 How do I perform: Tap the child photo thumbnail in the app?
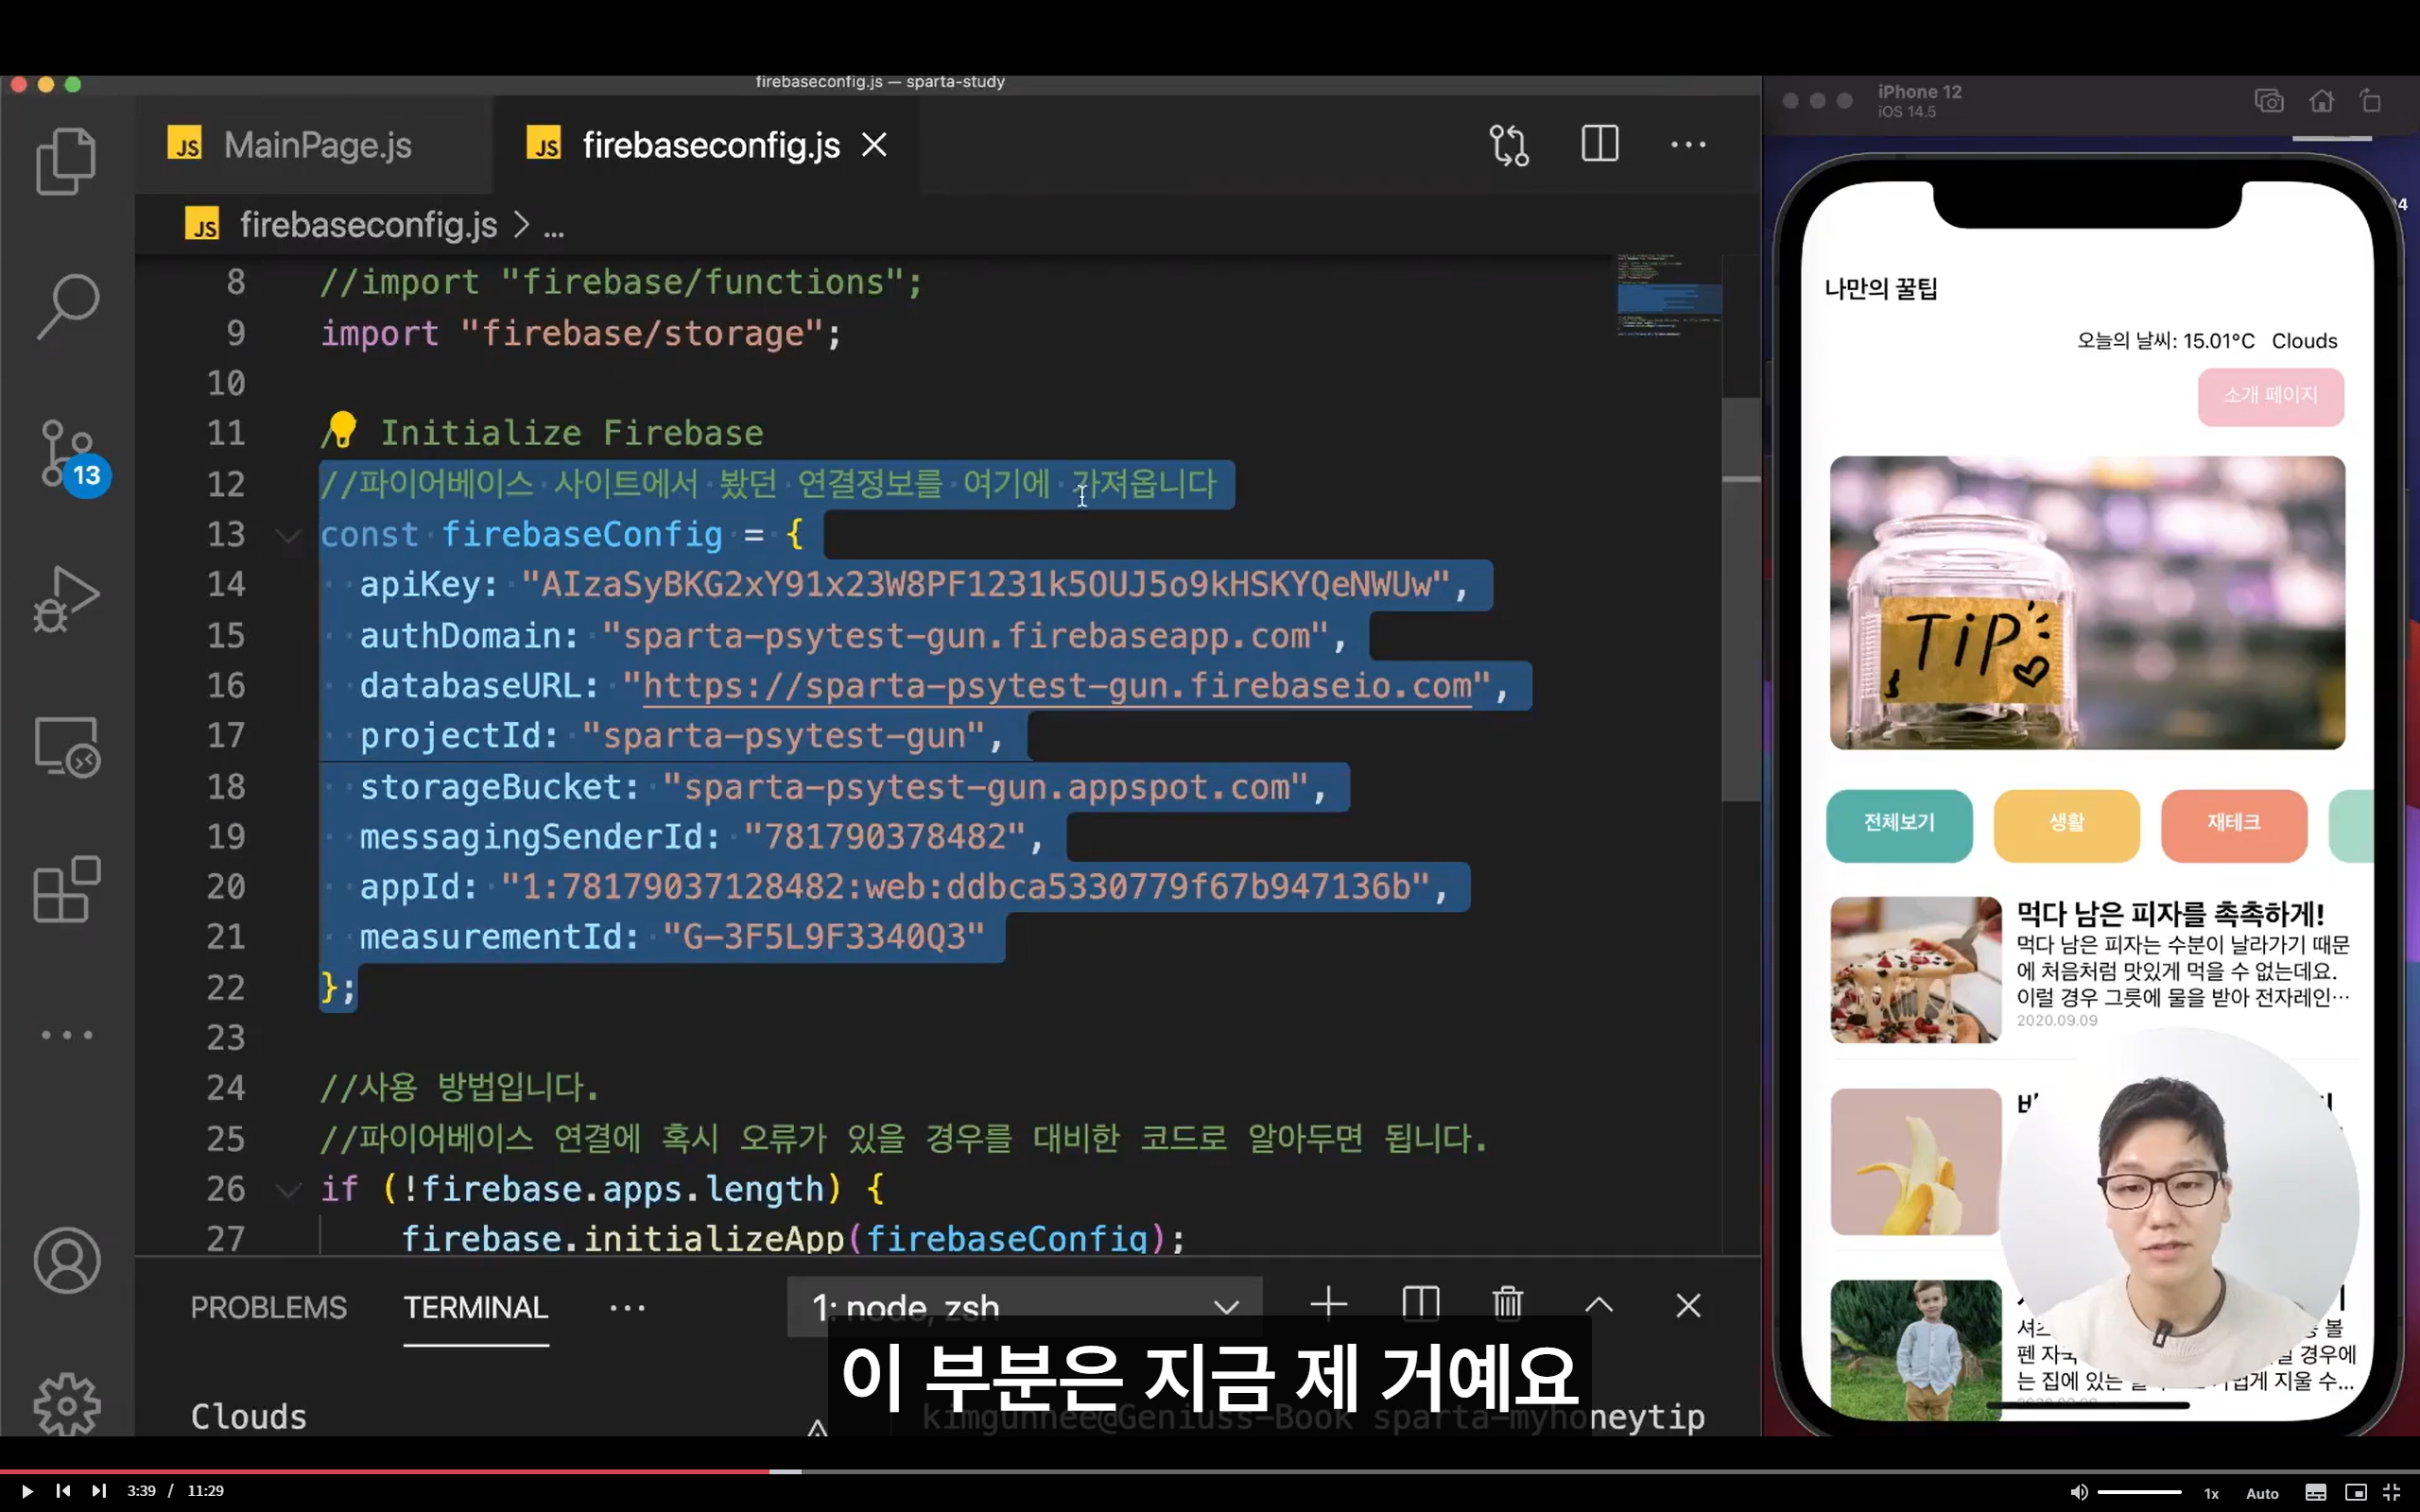[x=1915, y=1350]
